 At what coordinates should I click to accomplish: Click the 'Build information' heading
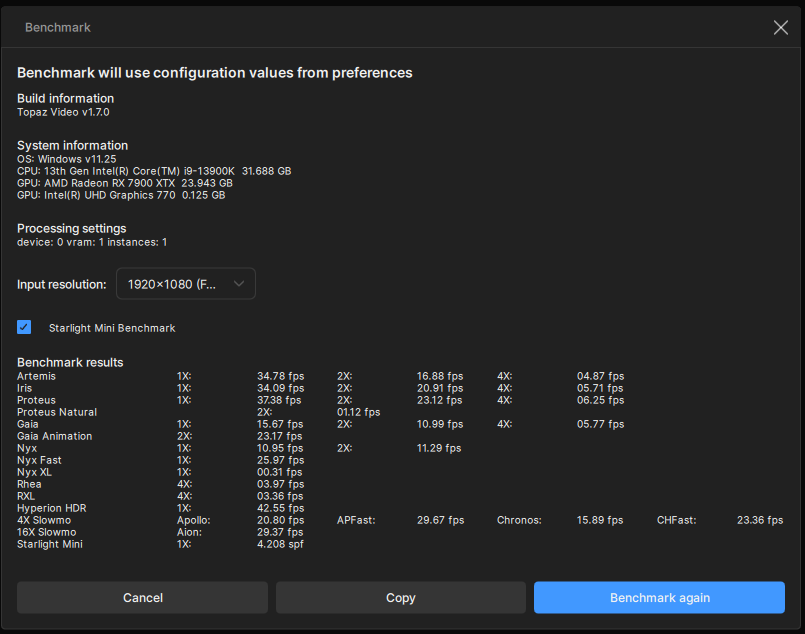coord(66,99)
